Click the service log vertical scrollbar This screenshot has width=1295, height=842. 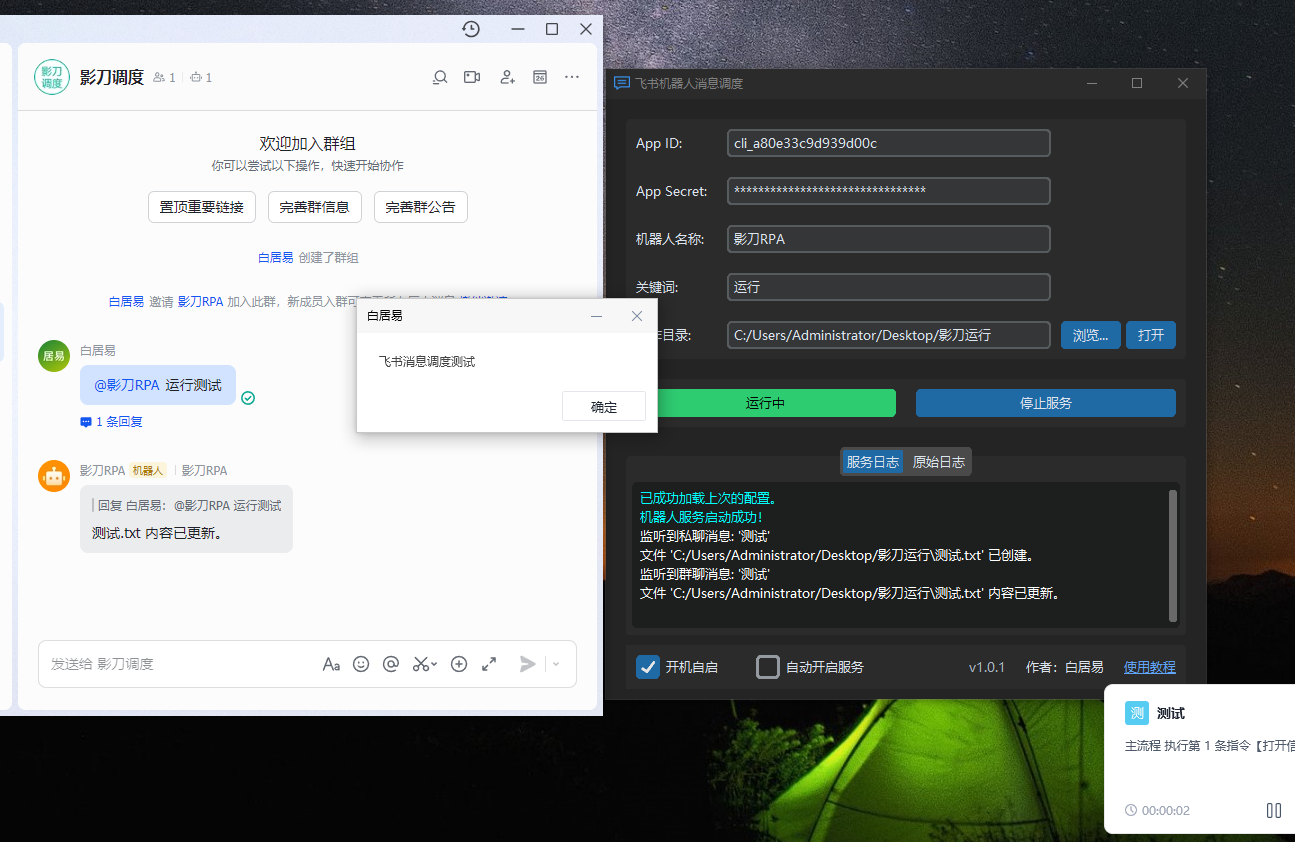1173,556
